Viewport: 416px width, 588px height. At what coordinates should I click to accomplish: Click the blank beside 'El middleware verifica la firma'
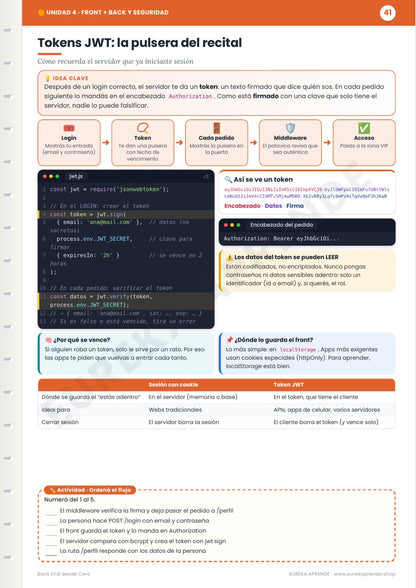click(x=51, y=512)
